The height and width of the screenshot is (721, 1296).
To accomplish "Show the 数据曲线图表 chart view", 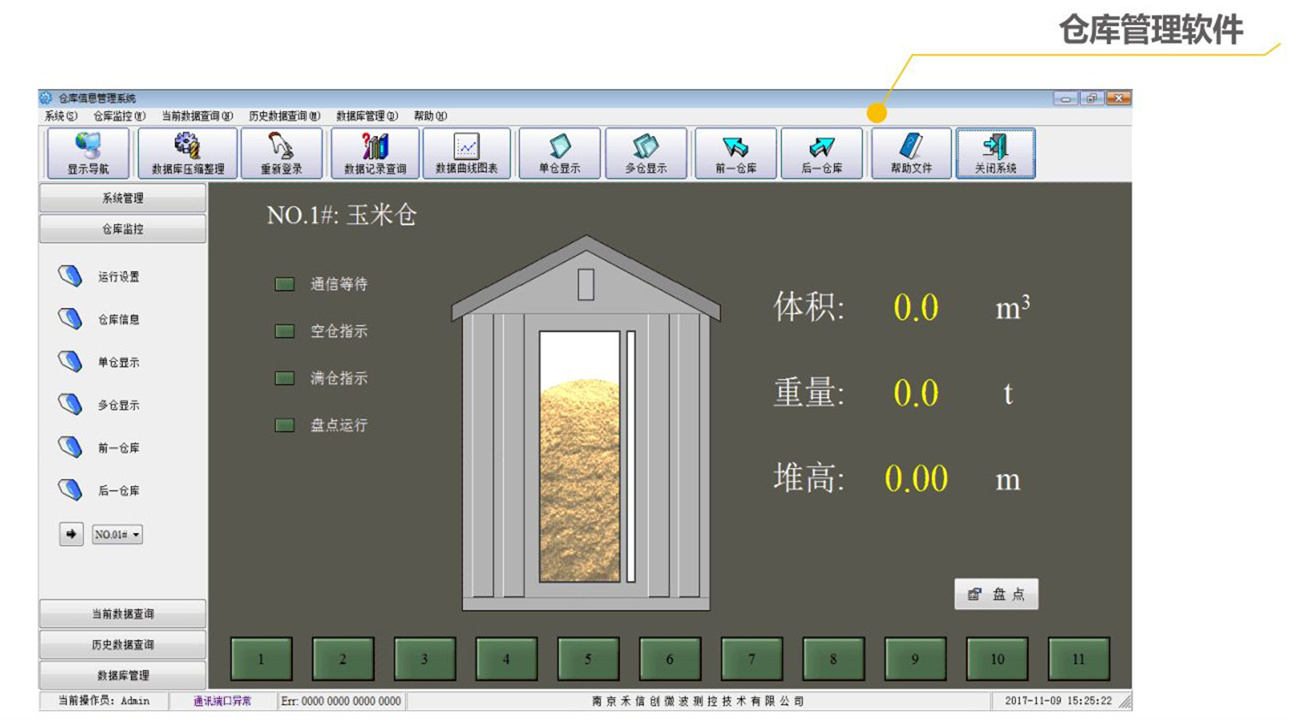I will (x=466, y=153).
